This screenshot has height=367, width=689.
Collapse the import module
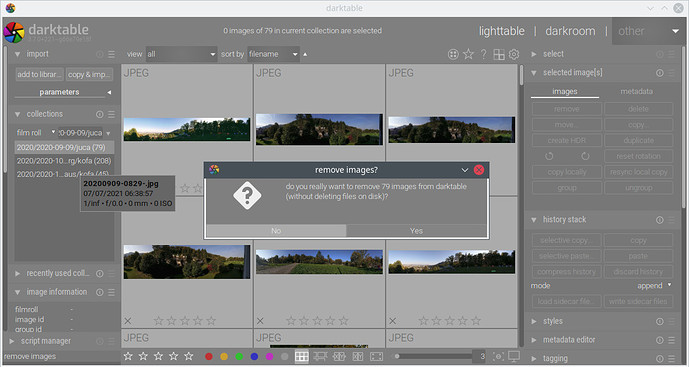pyautogui.click(x=18, y=54)
